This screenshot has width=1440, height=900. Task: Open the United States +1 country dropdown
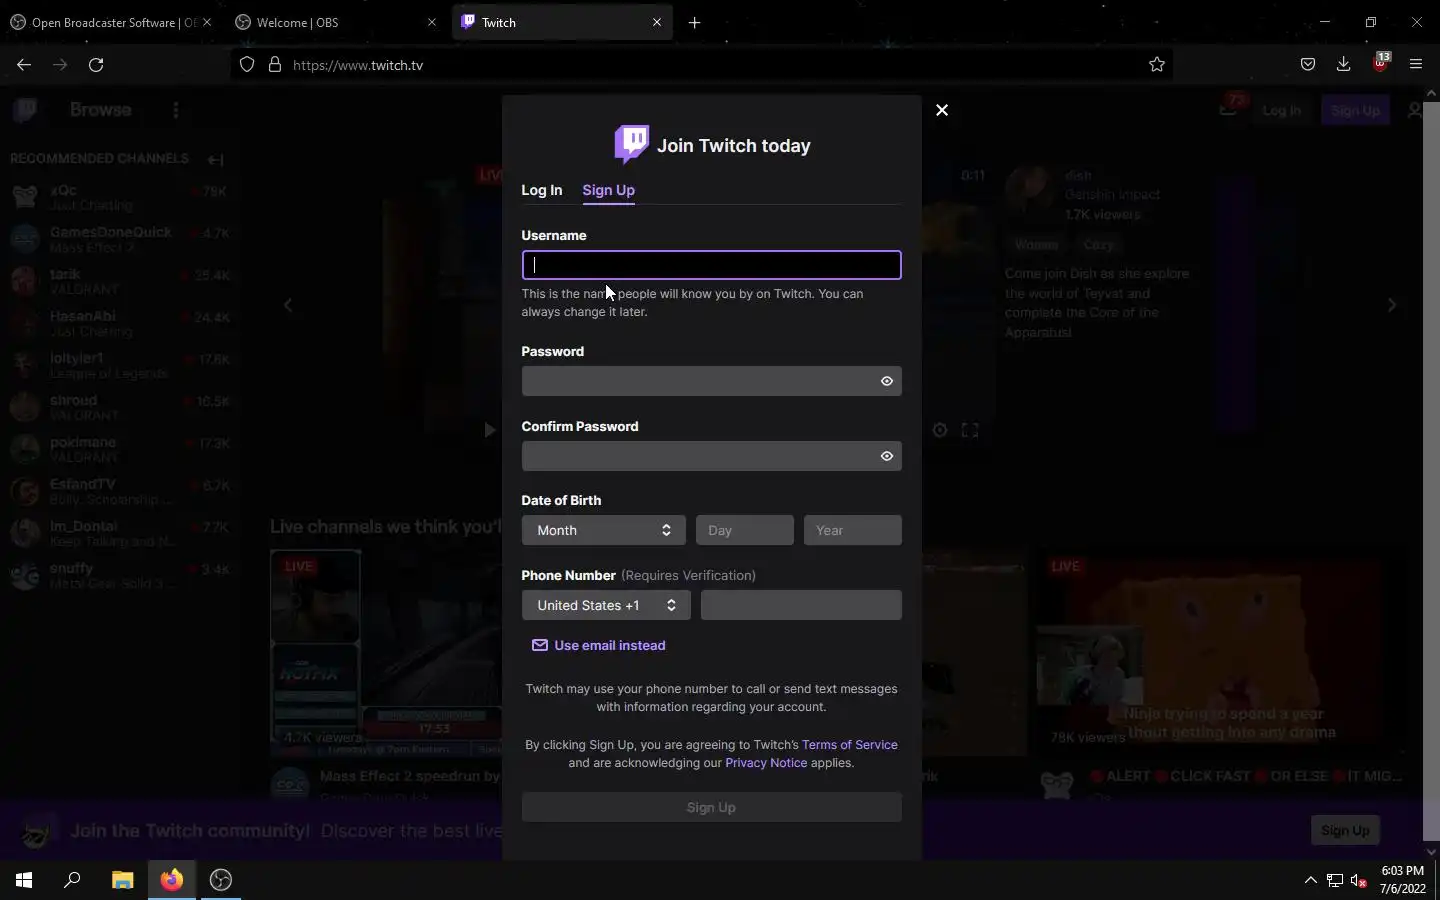click(606, 605)
